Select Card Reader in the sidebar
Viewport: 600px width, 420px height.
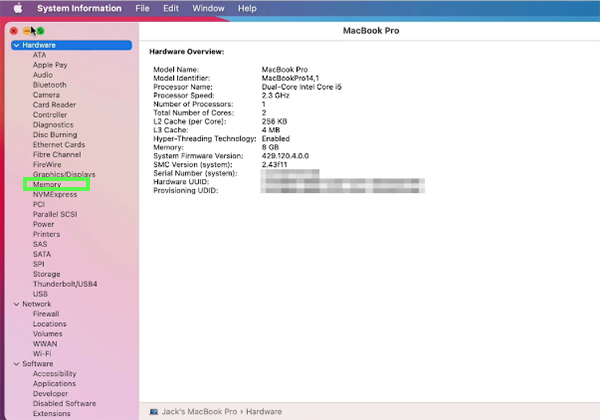(x=54, y=105)
